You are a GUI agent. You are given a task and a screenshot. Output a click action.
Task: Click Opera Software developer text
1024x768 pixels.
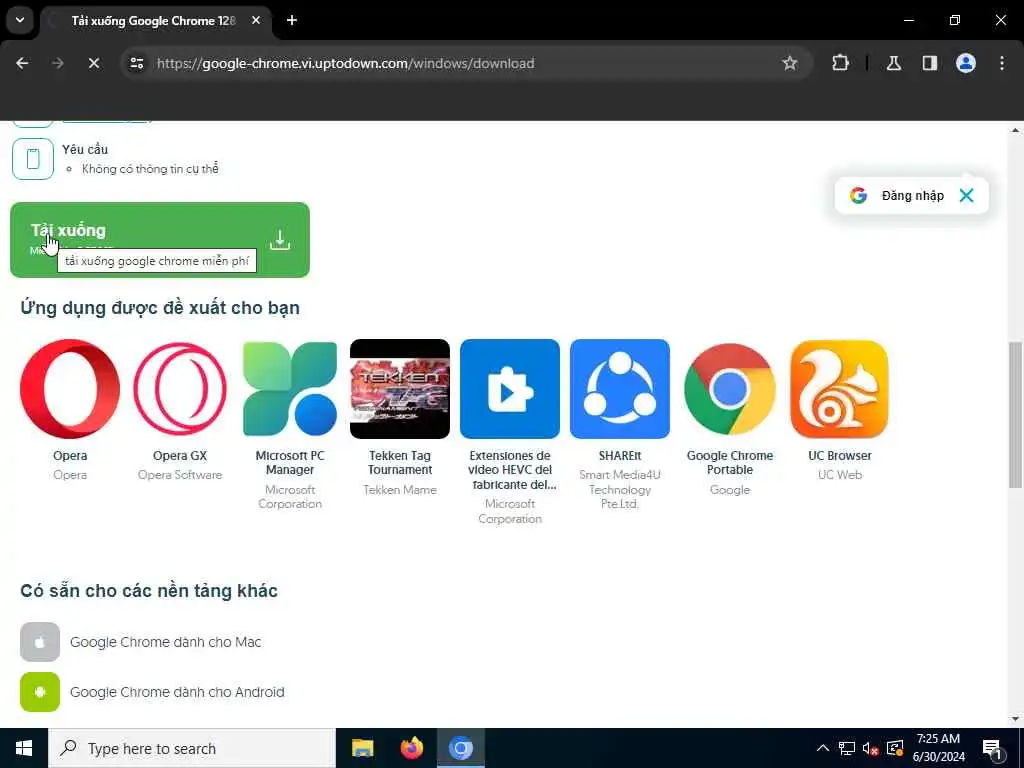[x=180, y=475]
